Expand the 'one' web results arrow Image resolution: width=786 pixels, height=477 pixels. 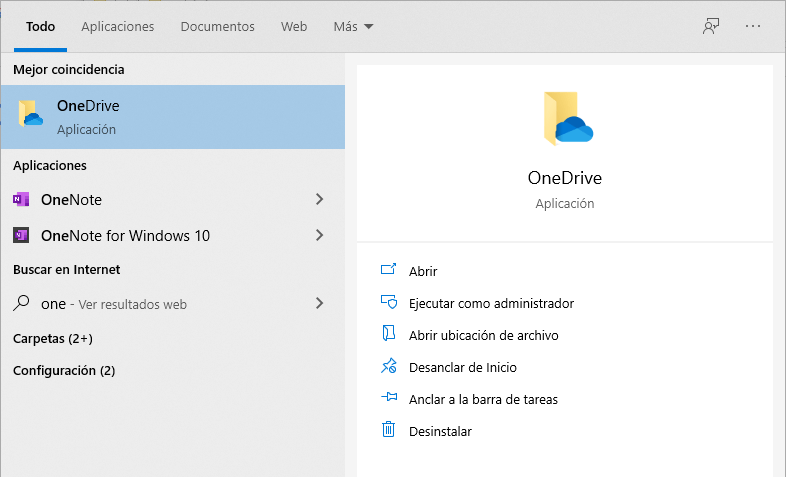pos(319,304)
